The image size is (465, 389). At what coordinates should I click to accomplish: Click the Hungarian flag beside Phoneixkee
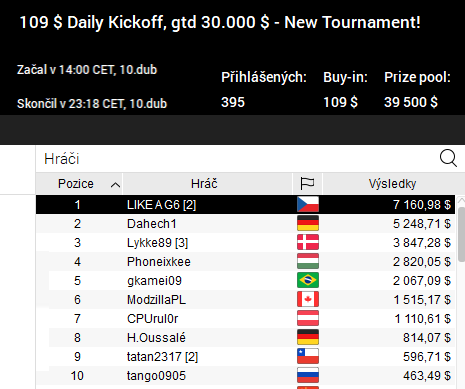(308, 261)
